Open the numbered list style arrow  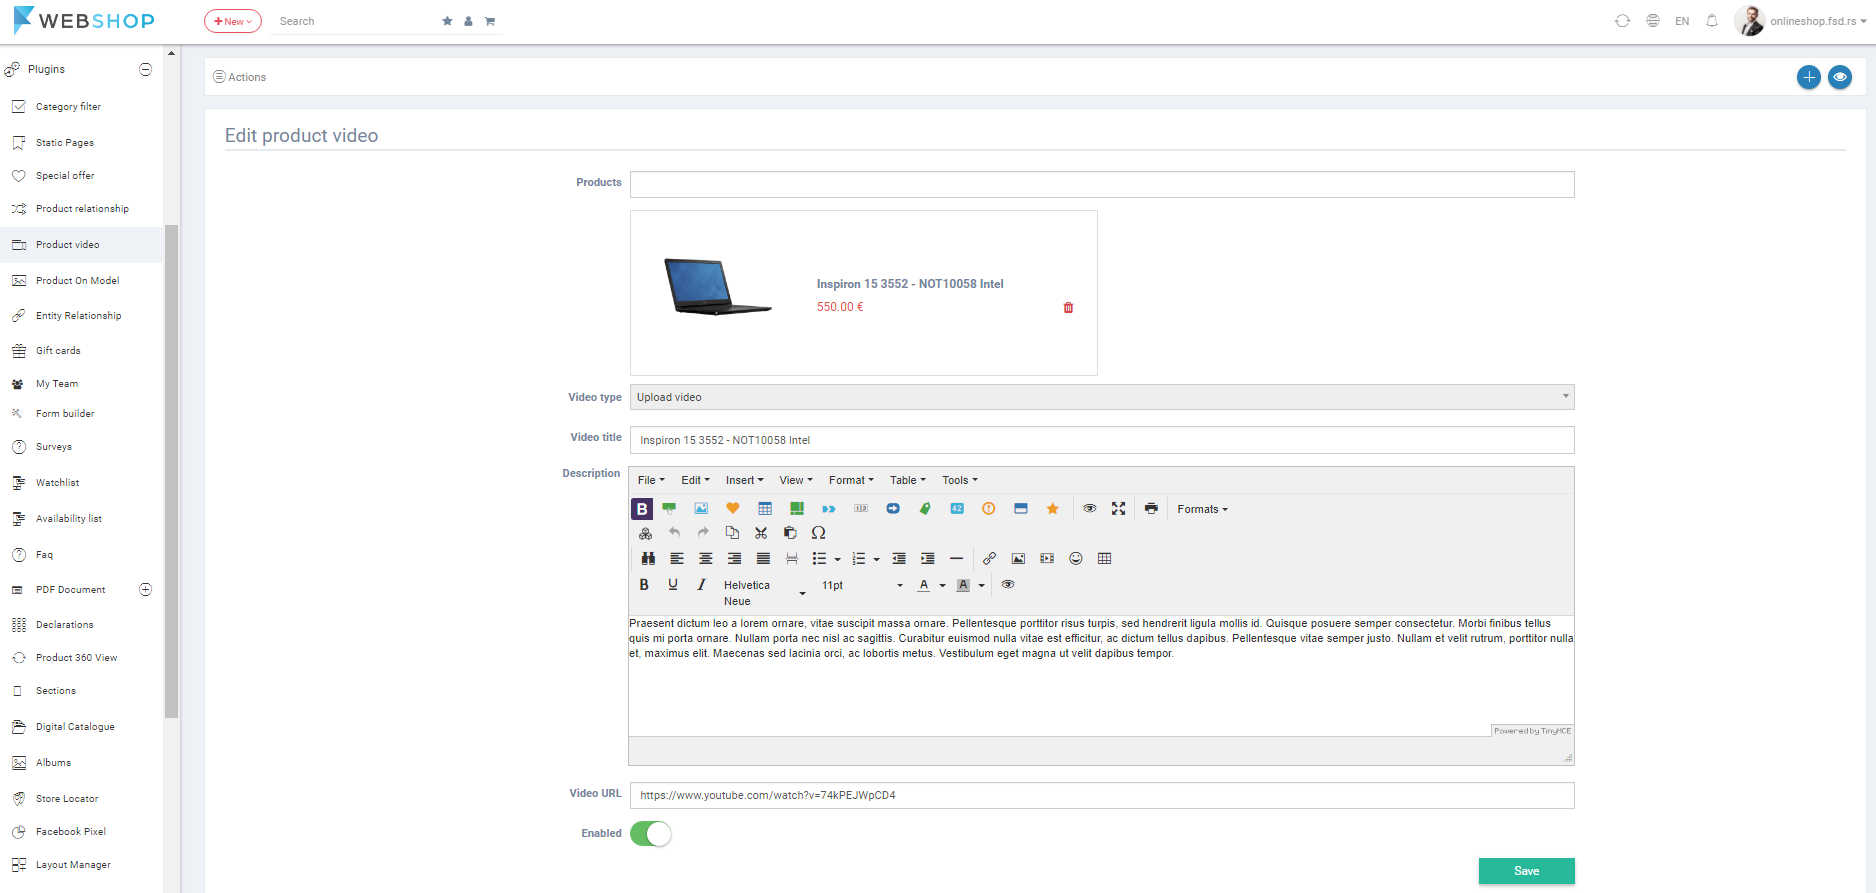[x=877, y=559]
